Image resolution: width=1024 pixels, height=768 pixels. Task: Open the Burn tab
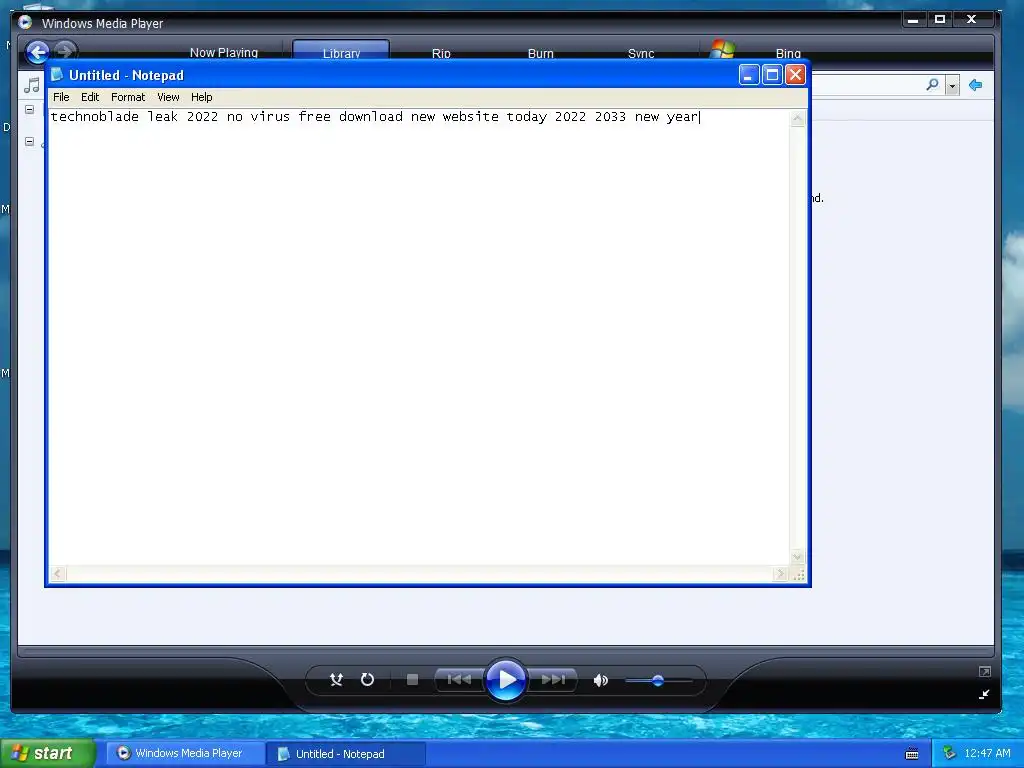pyautogui.click(x=540, y=53)
